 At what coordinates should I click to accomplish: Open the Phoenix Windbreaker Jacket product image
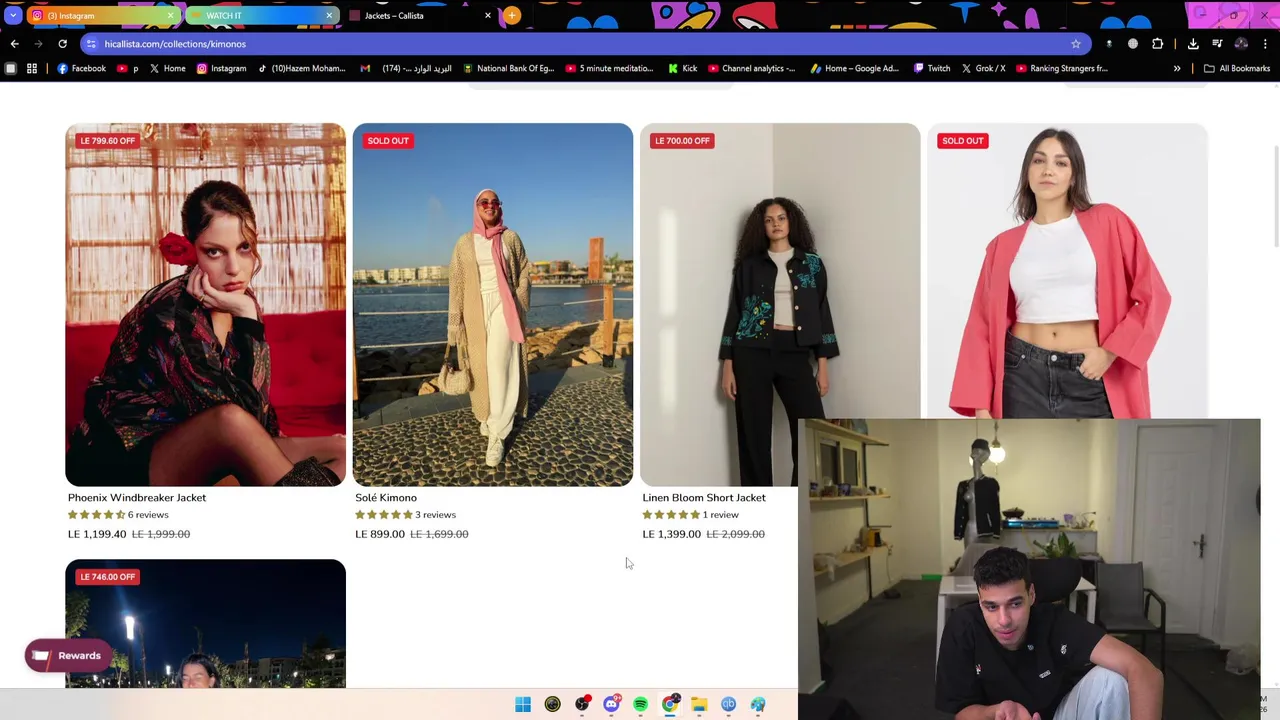(x=205, y=305)
